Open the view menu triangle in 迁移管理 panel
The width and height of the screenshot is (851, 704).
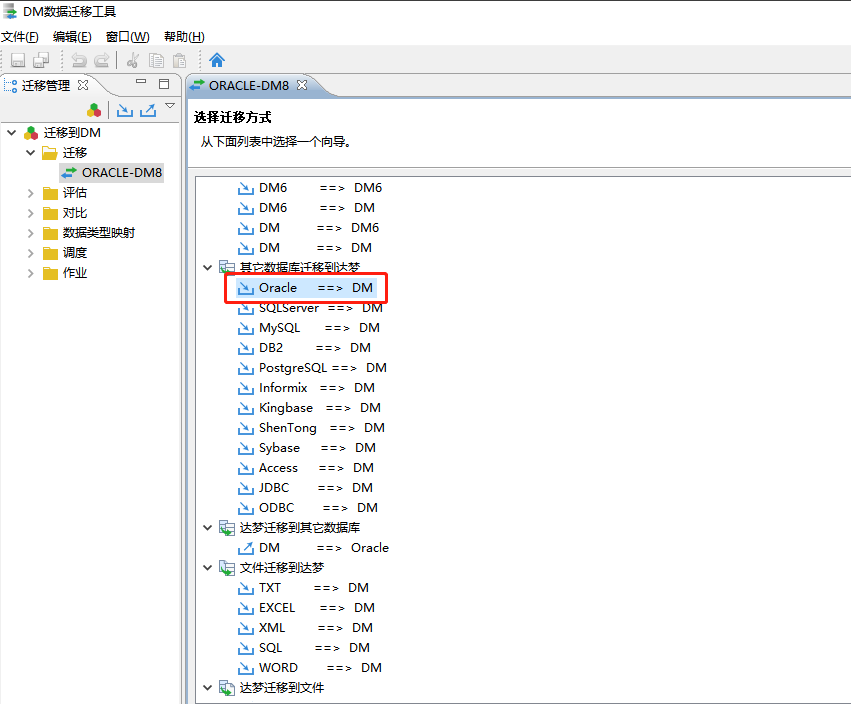(x=170, y=106)
